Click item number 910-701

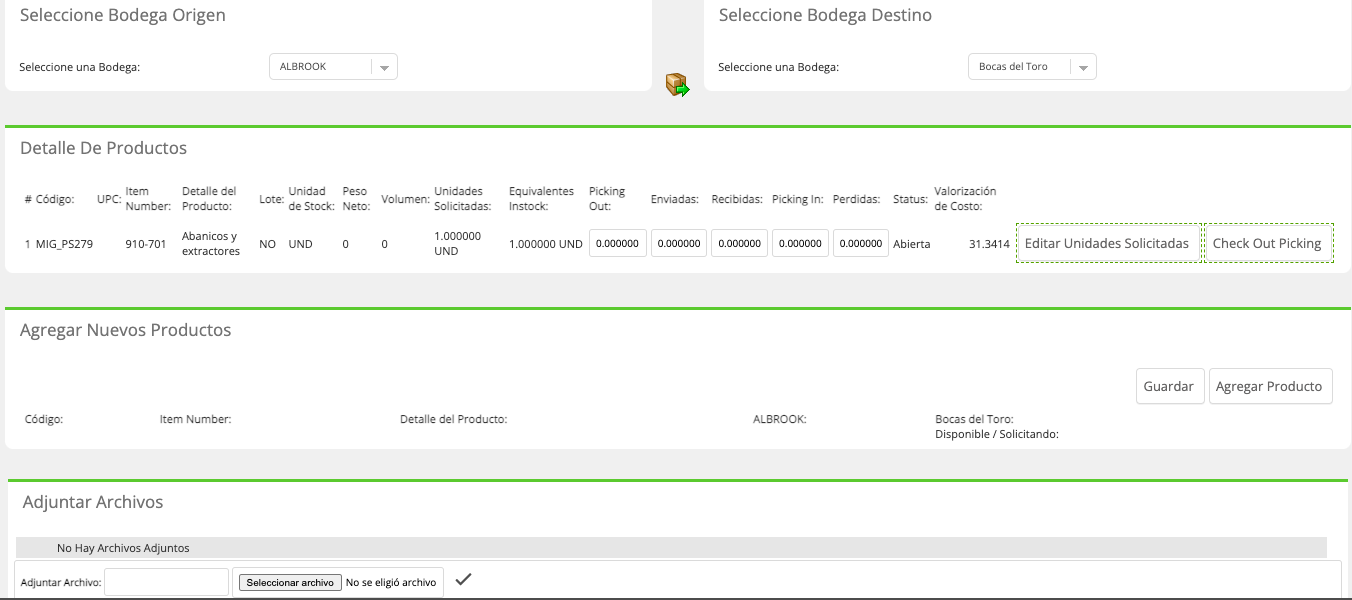(x=146, y=243)
